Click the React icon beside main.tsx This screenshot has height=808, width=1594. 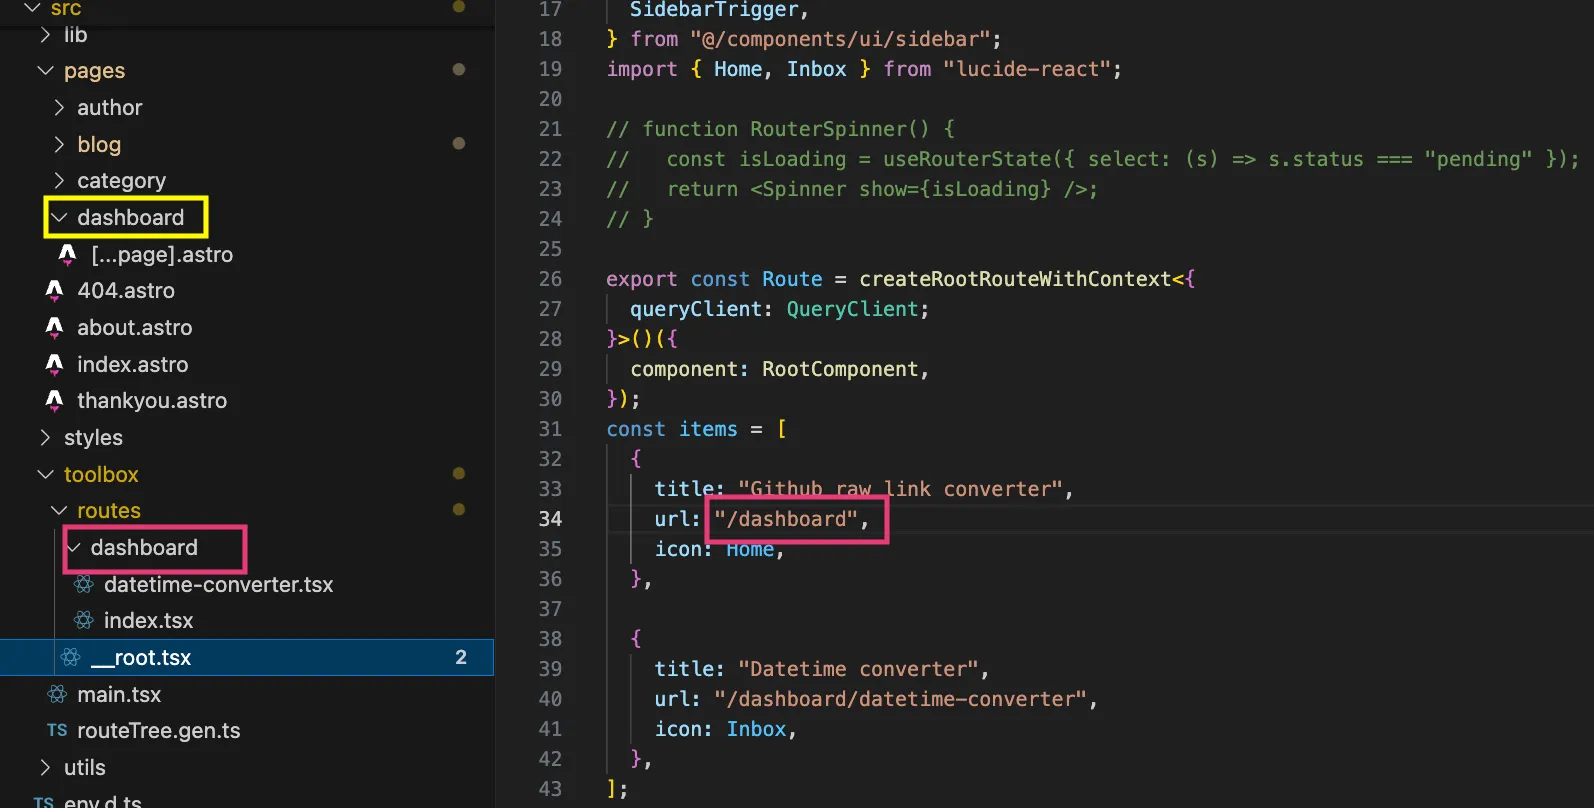click(58, 694)
